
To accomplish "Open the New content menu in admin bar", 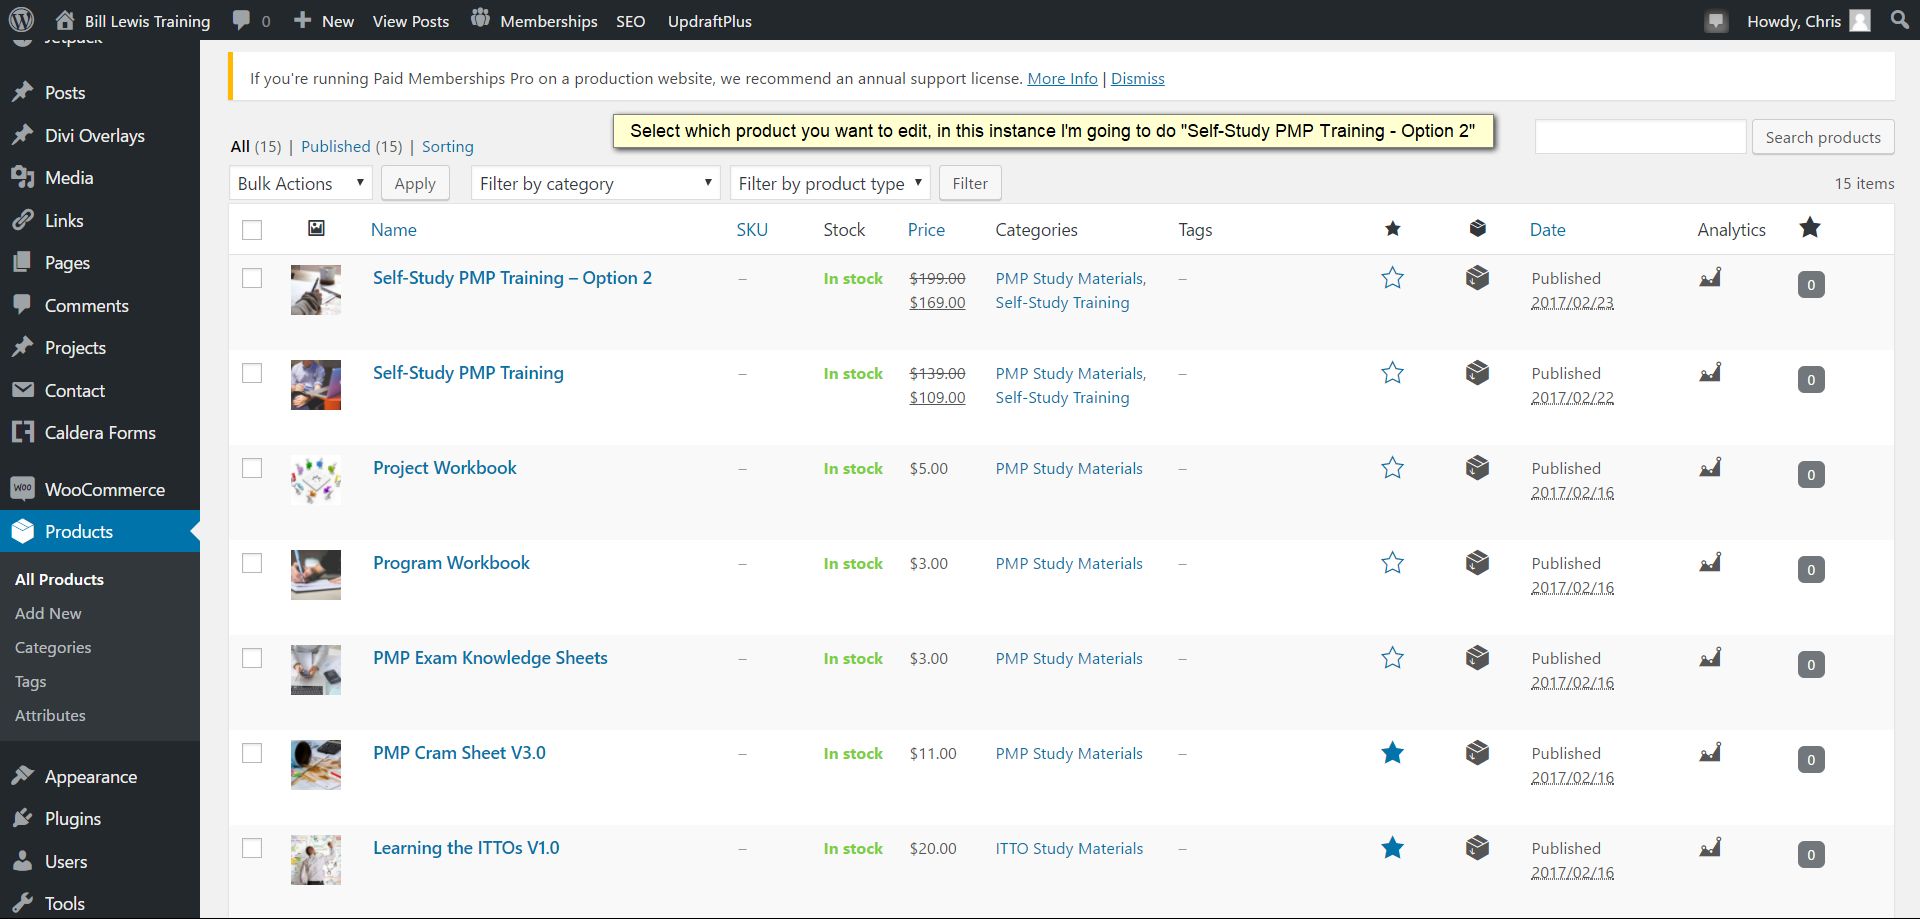I will pyautogui.click(x=323, y=21).
